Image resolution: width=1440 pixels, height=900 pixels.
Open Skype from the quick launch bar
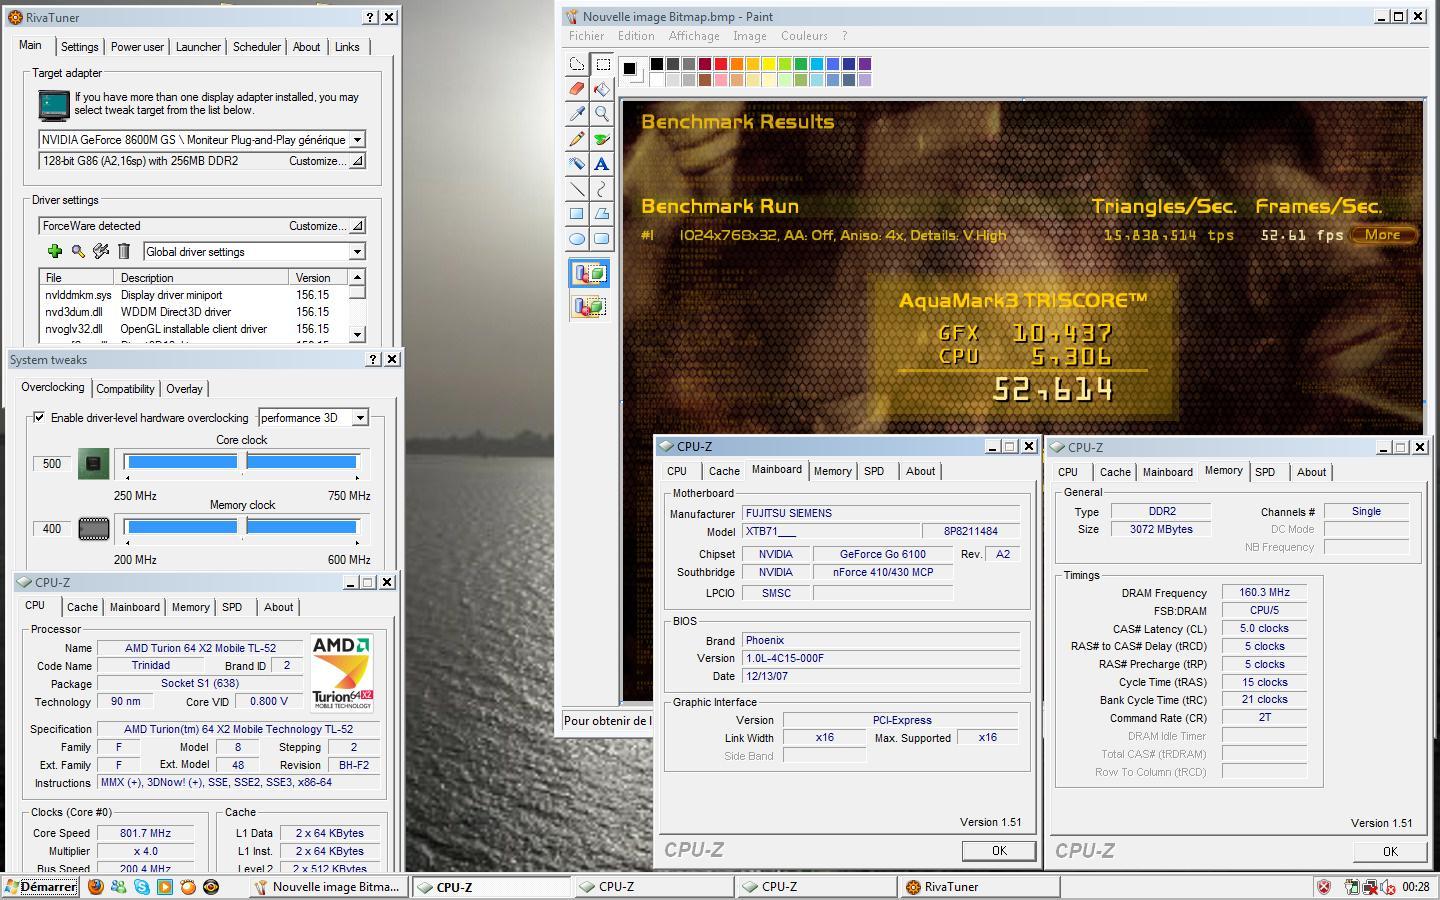pos(142,887)
